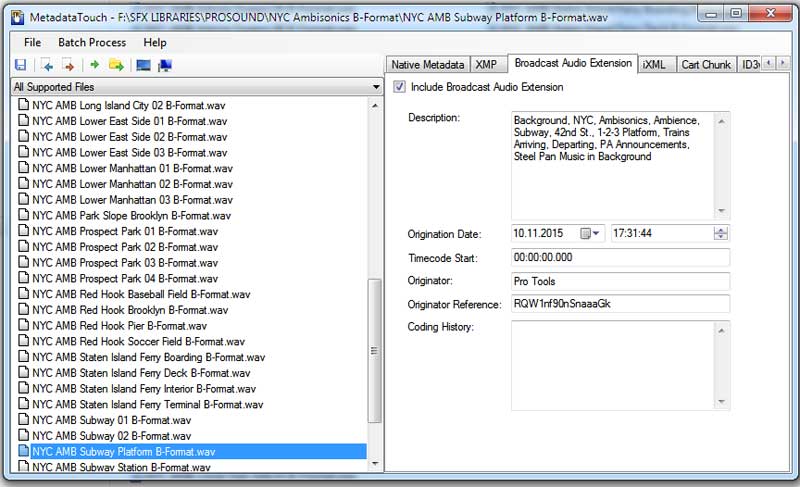Select NYC AMB Staten Island Ferry Terminal B-Format.wav
This screenshot has width=800, height=487.
[147, 404]
